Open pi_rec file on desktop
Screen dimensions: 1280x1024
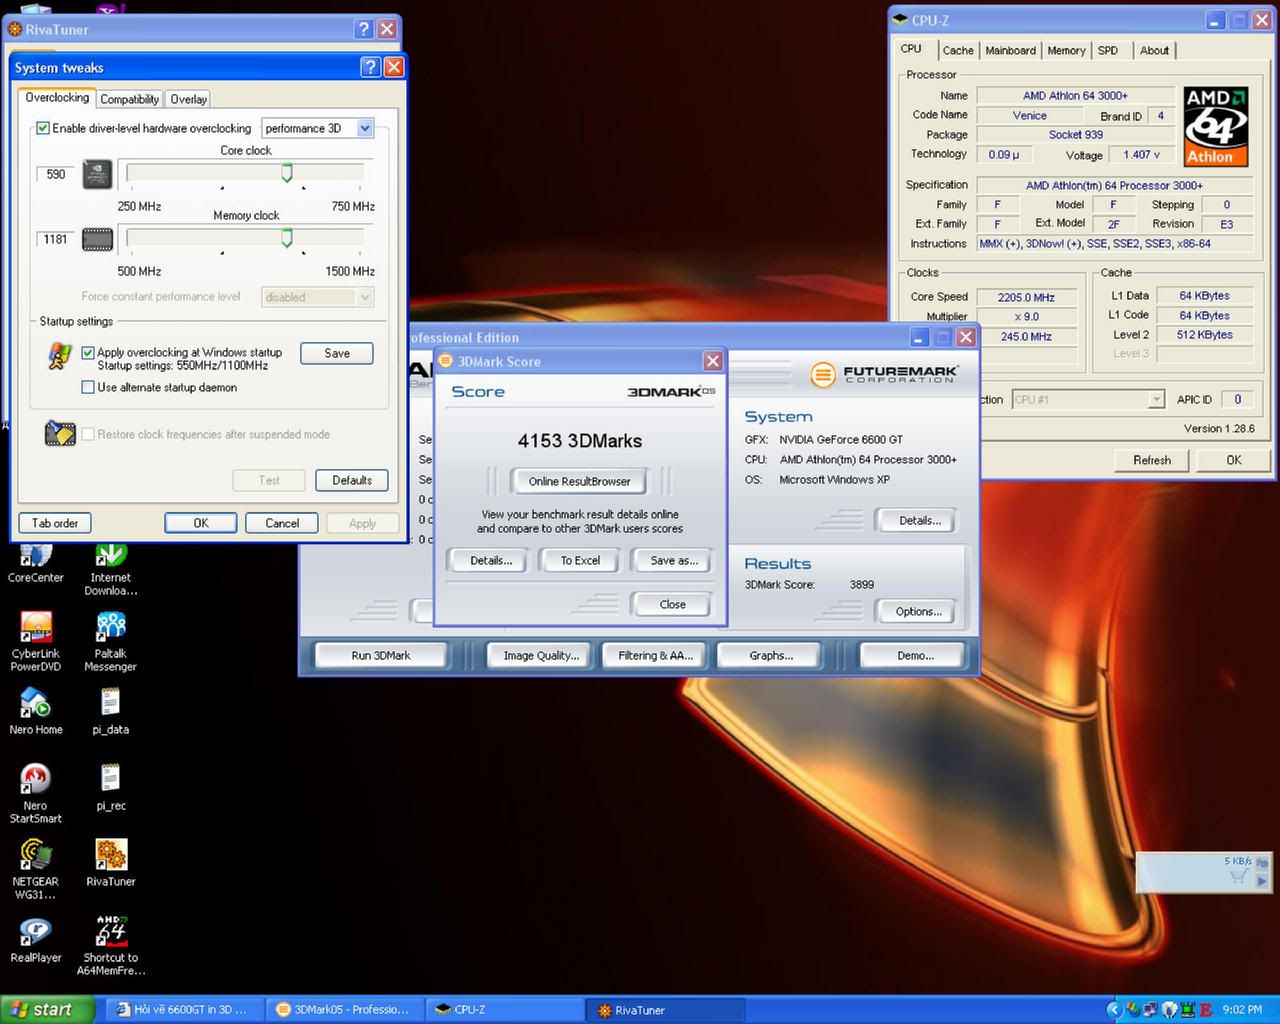pyautogui.click(x=110, y=786)
